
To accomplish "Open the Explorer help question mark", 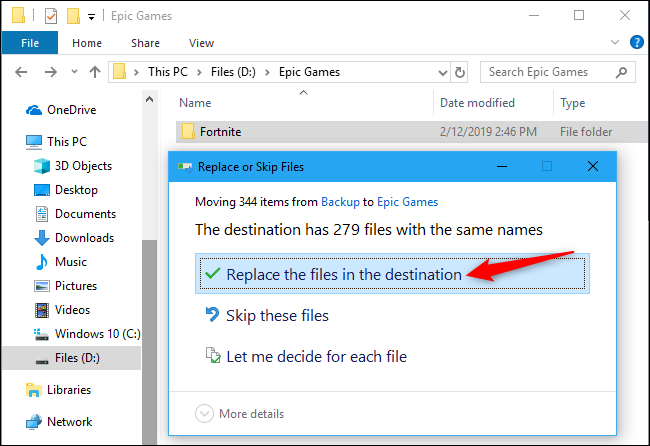I will (636, 42).
